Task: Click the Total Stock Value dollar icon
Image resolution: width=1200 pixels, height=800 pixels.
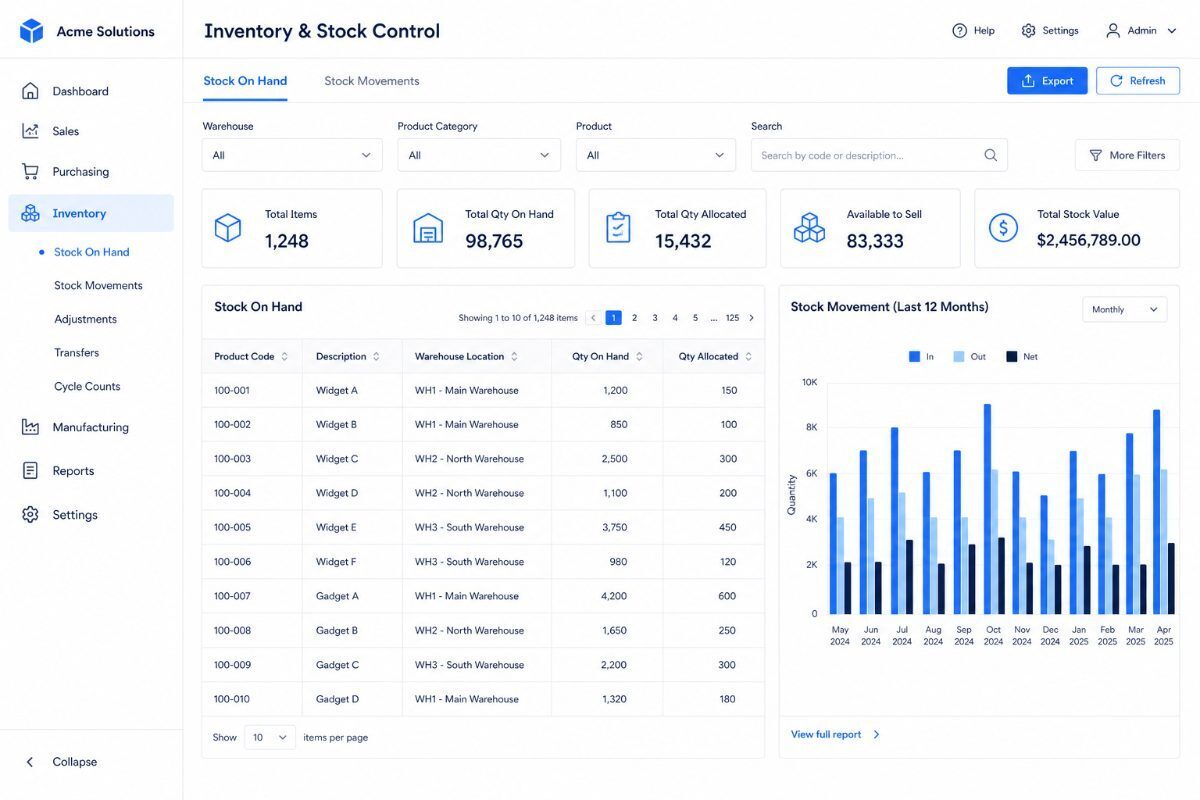Action: 1003,228
